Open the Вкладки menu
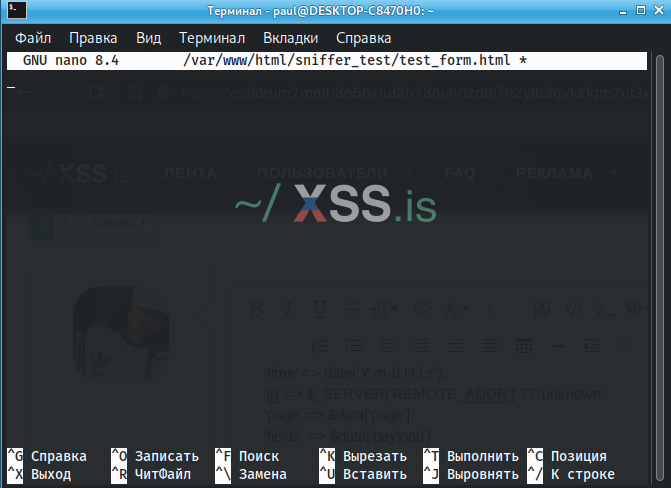Image resolution: width=671 pixels, height=488 pixels. 291,38
